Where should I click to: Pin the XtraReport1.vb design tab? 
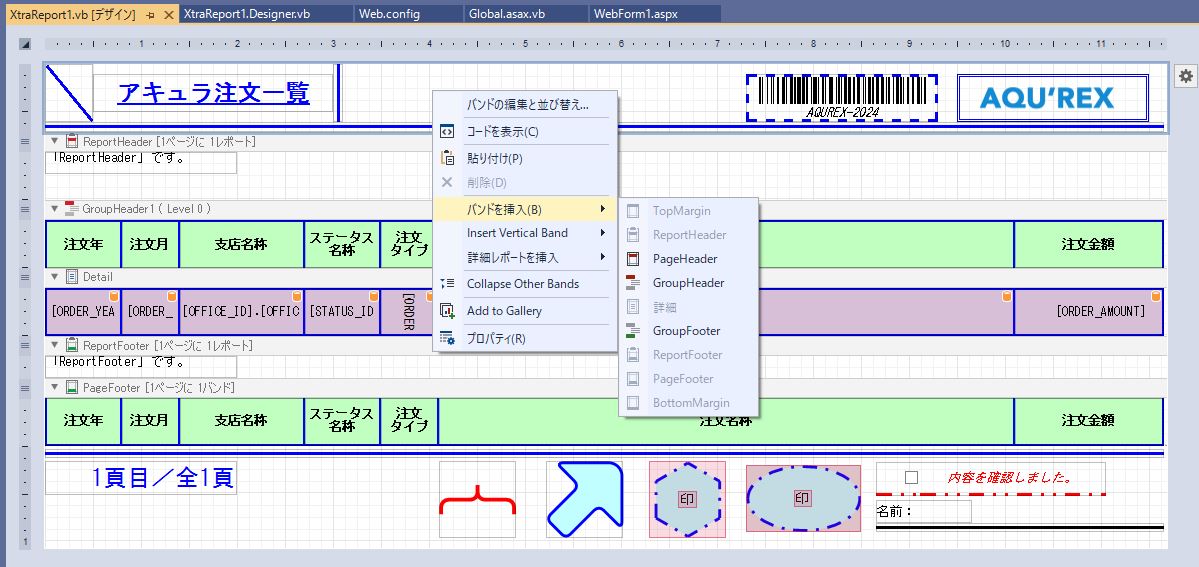pos(150,15)
